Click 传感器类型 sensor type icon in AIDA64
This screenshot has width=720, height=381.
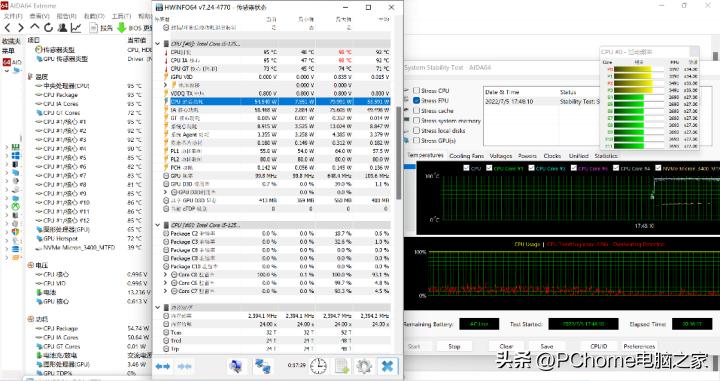[x=39, y=50]
